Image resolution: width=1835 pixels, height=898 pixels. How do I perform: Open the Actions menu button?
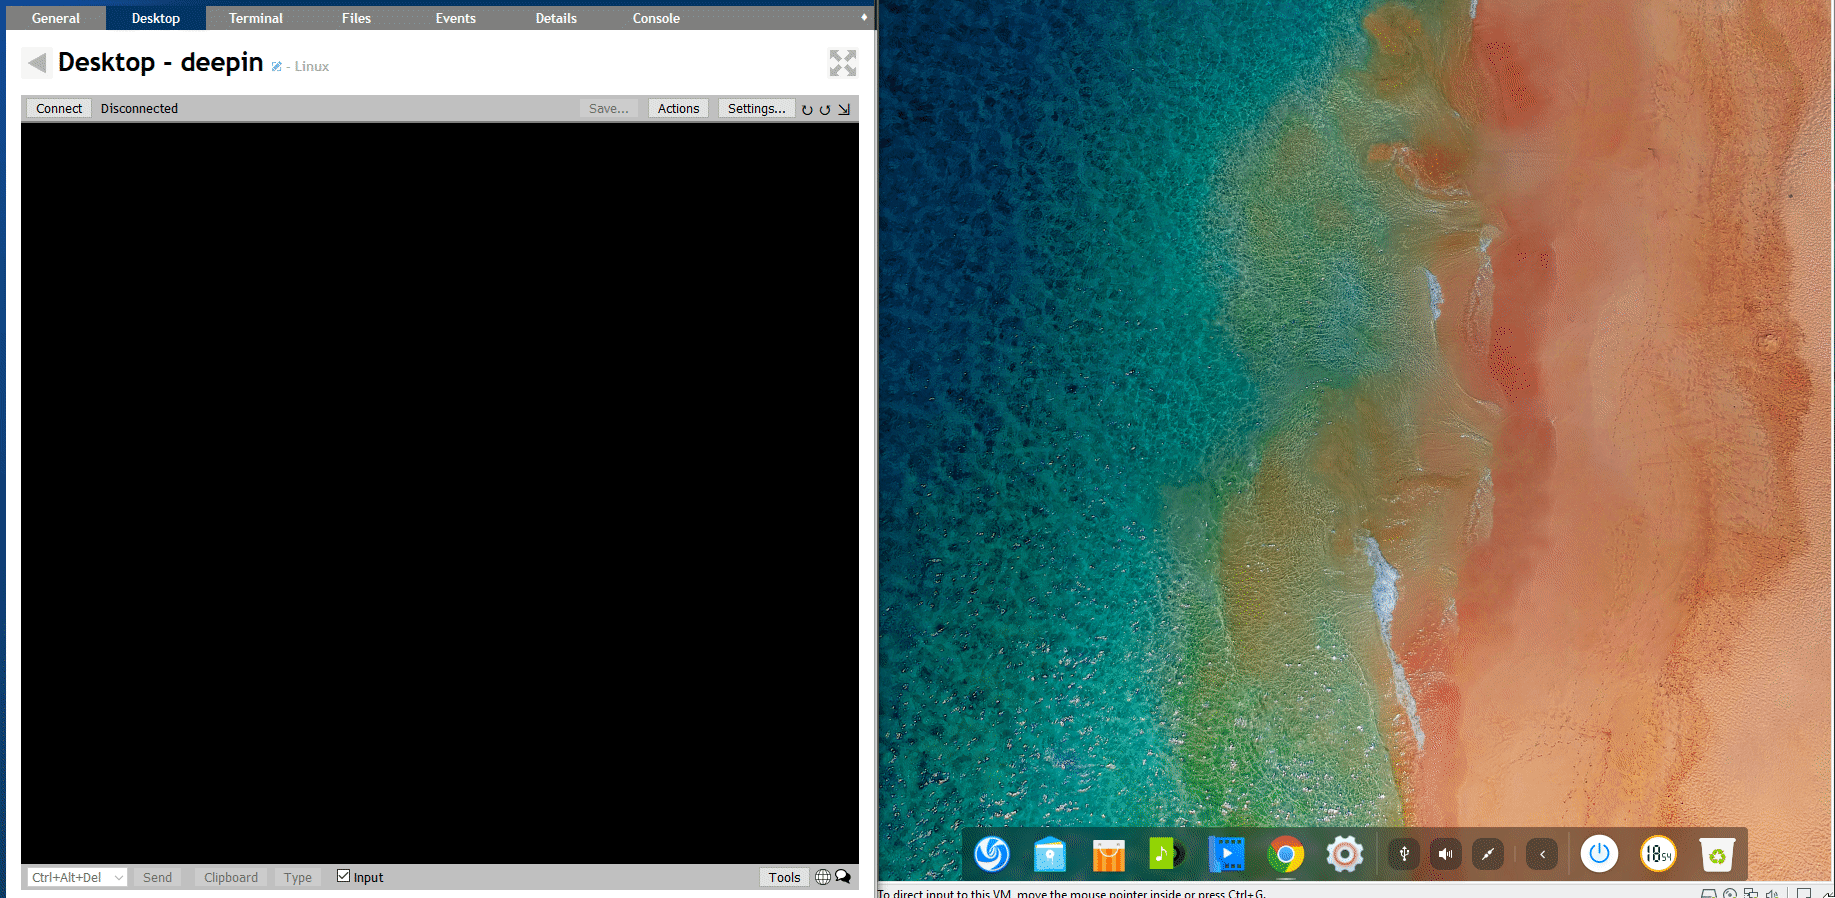[678, 108]
